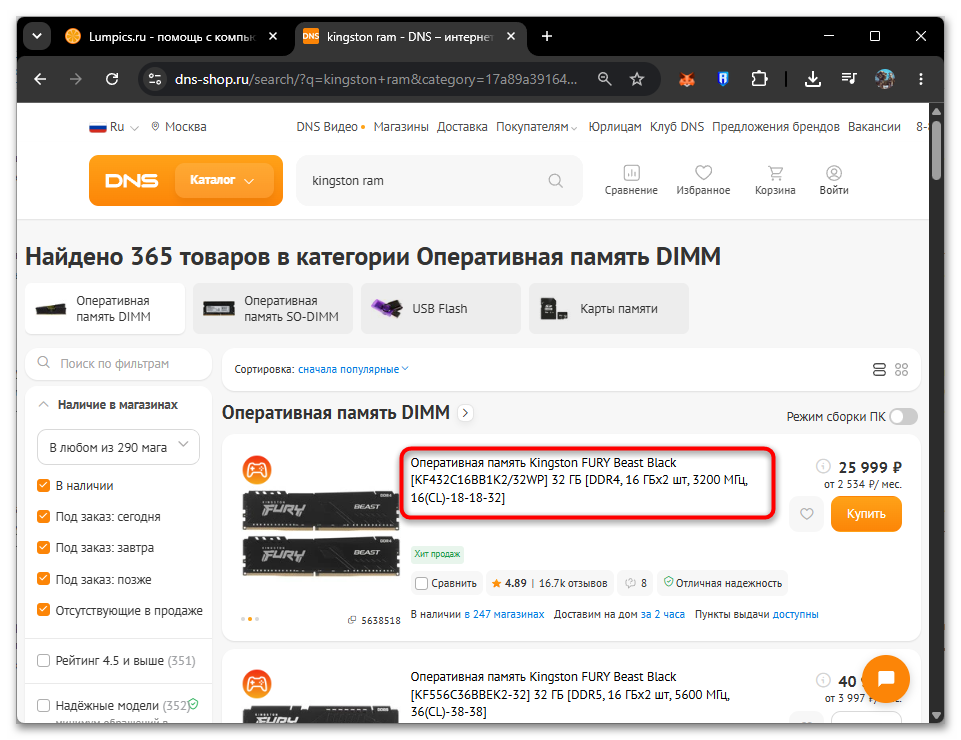
Task: Go back to the previous page
Action: pyautogui.click(x=40, y=79)
